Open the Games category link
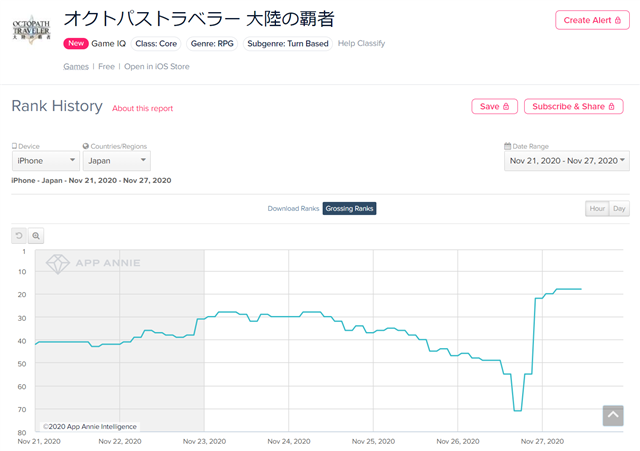This screenshot has width=640, height=451. 76,67
